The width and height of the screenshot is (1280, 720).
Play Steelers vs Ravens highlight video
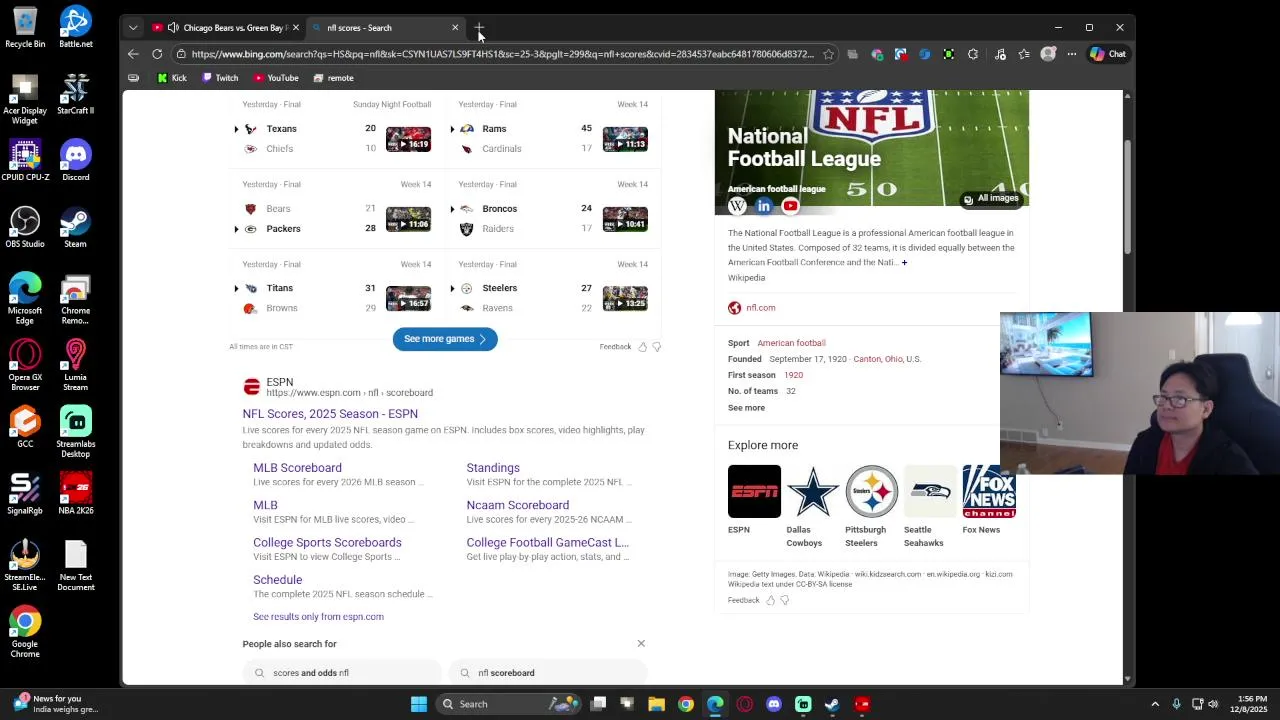[x=625, y=298]
